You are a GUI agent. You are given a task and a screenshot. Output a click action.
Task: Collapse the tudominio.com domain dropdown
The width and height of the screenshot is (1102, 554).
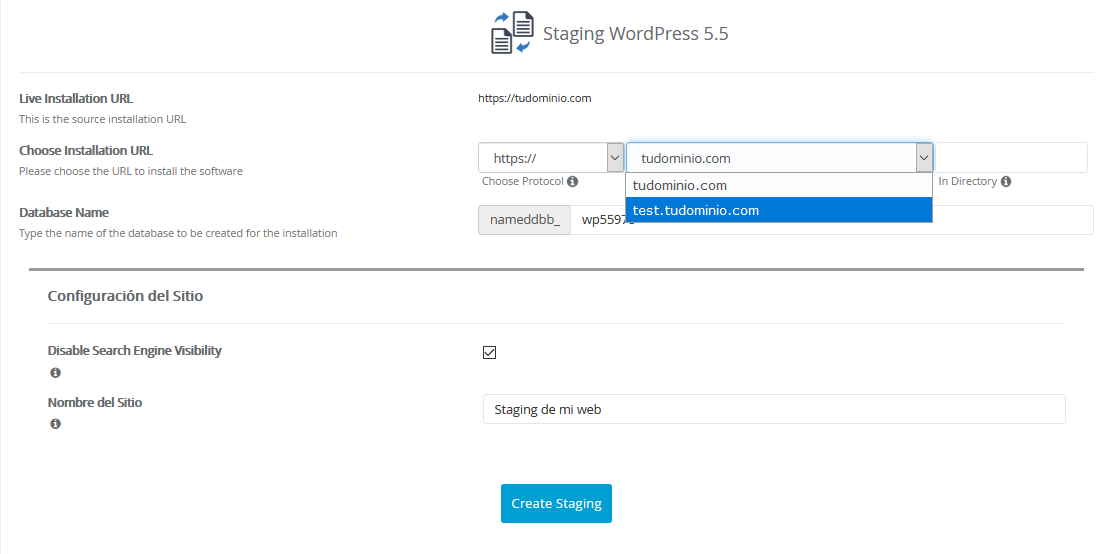pyautogui.click(x=779, y=158)
